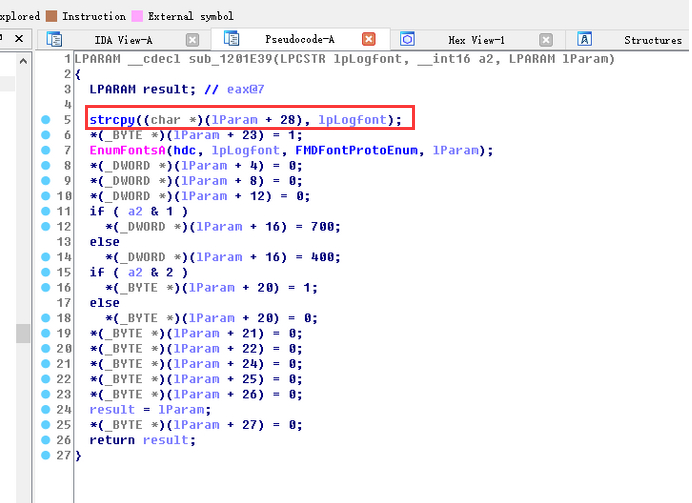Toggle breakpoint dot on line 7

coord(45,150)
